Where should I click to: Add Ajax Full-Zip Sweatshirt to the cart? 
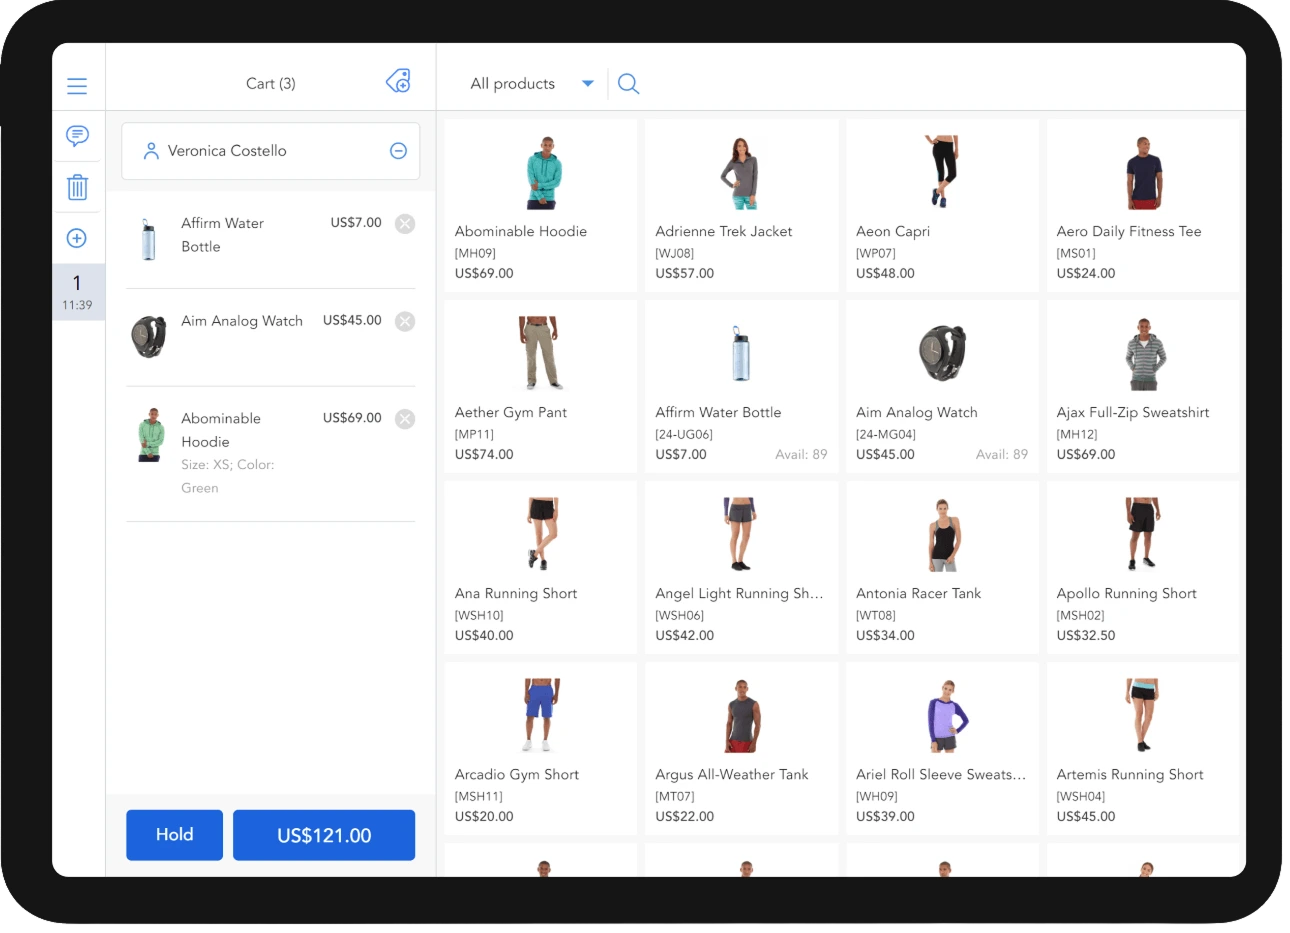click(1143, 386)
